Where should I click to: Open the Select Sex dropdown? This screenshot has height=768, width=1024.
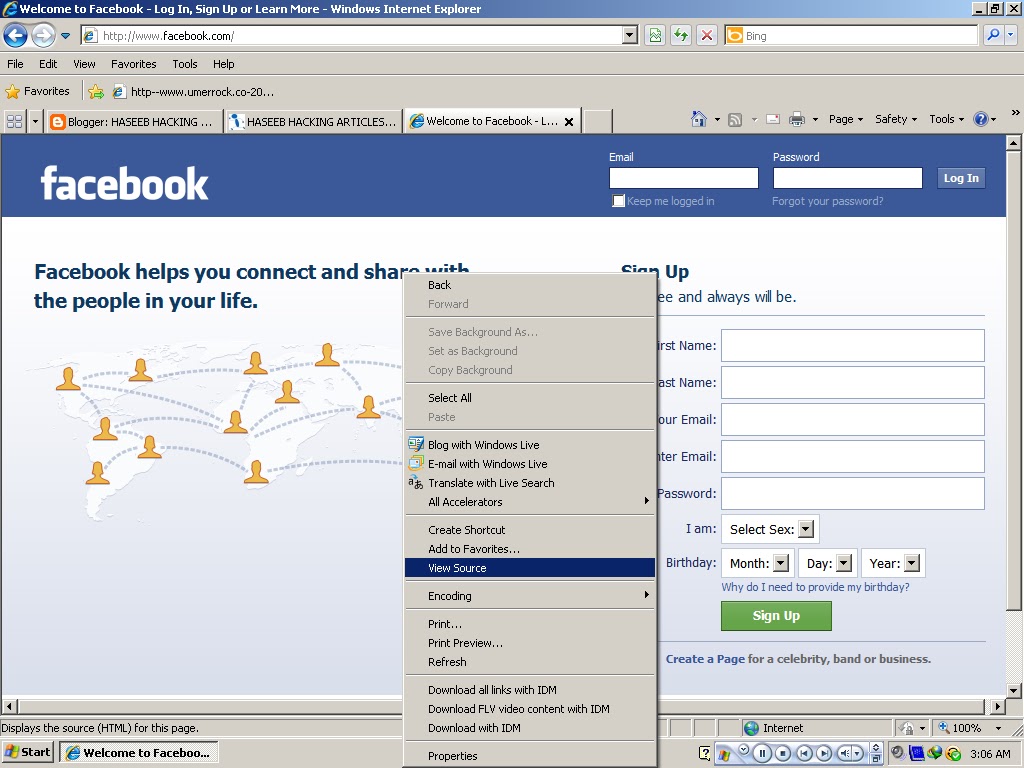770,529
